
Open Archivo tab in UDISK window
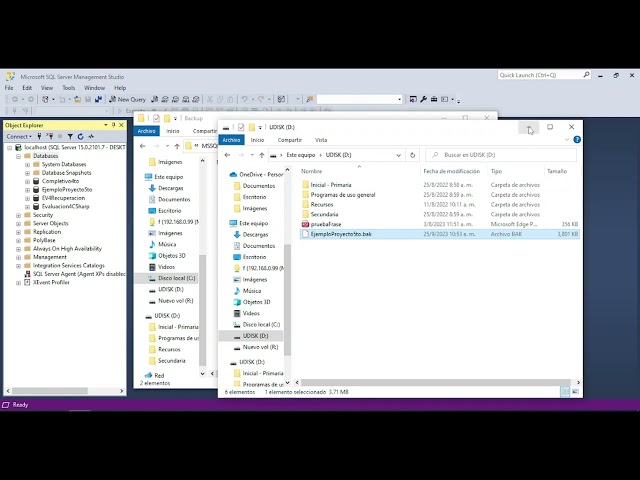pyautogui.click(x=231, y=140)
